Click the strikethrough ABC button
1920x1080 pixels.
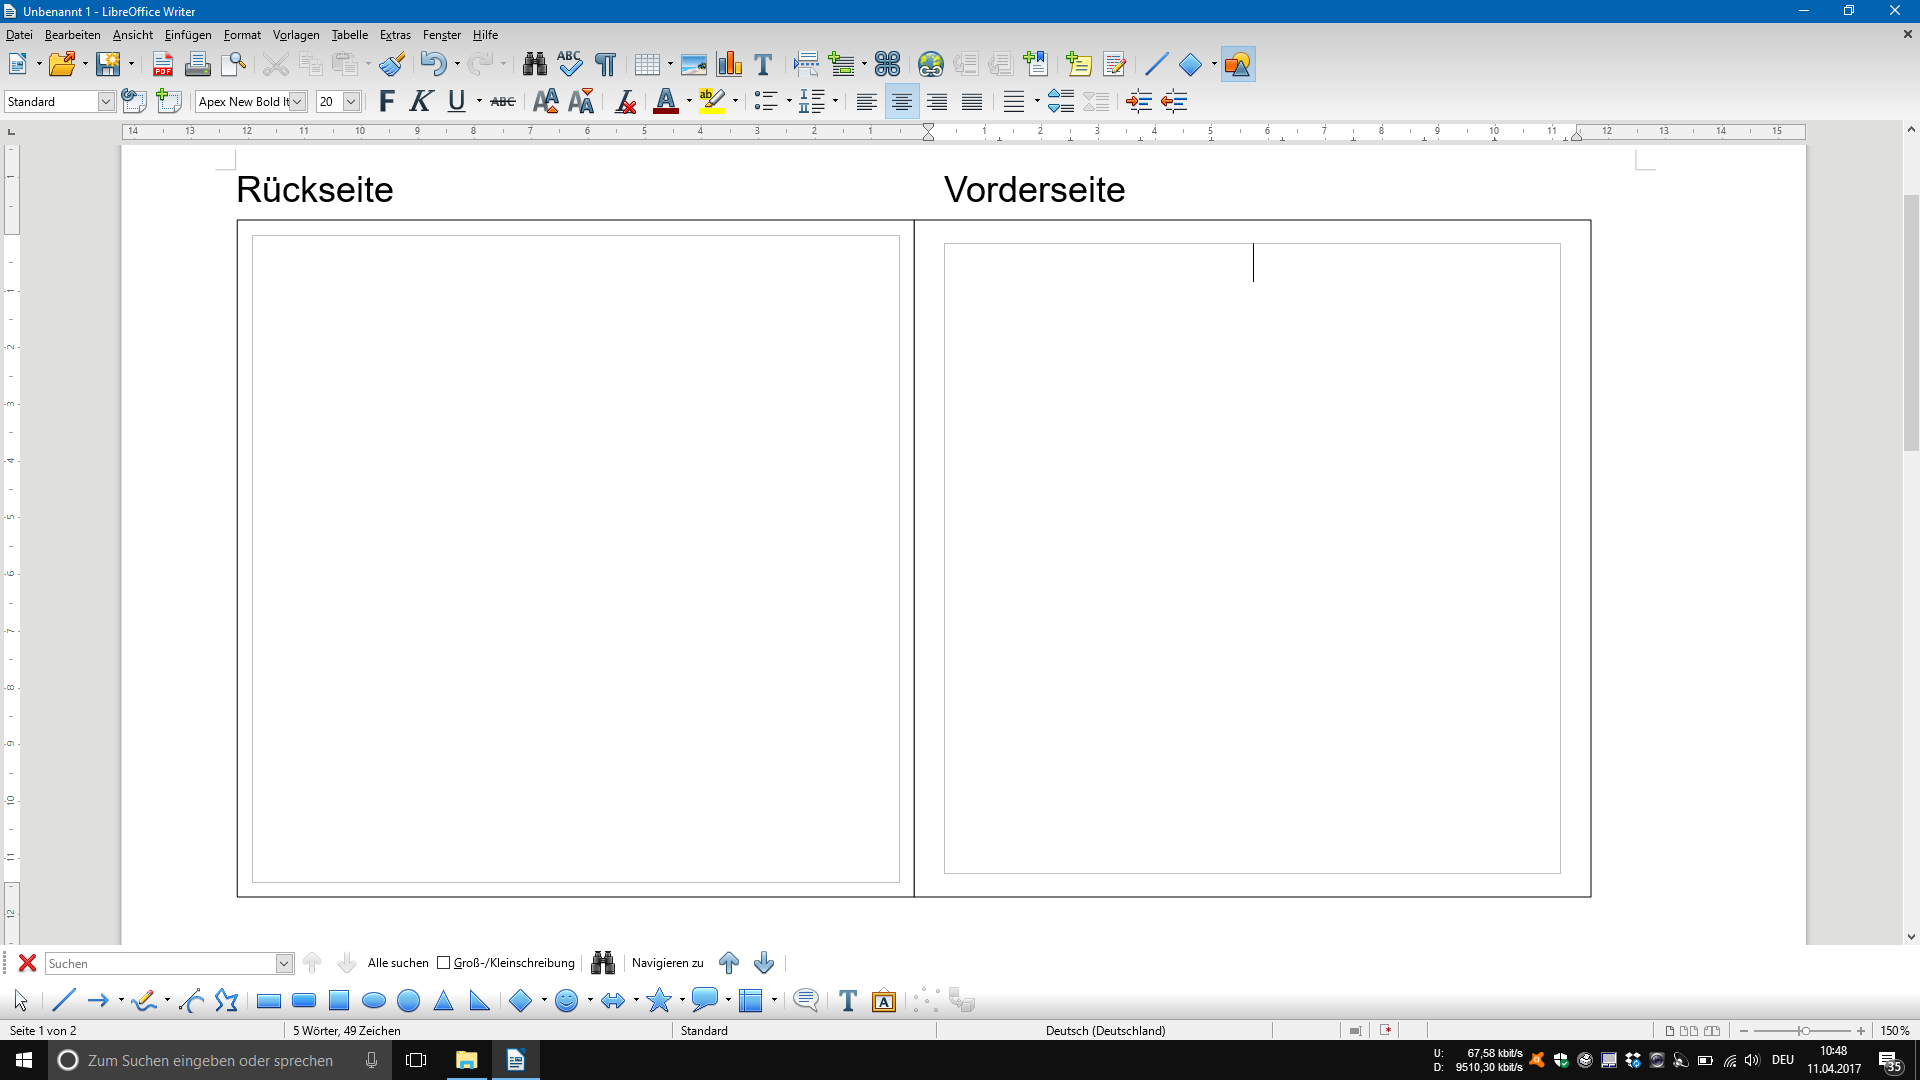pyautogui.click(x=503, y=101)
